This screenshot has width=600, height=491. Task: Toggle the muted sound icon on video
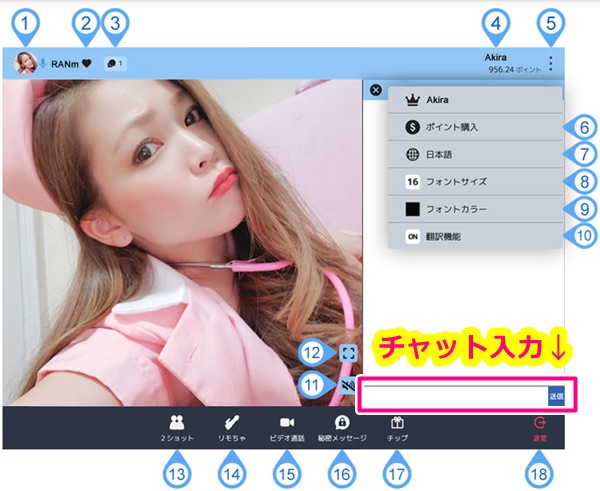[x=348, y=385]
